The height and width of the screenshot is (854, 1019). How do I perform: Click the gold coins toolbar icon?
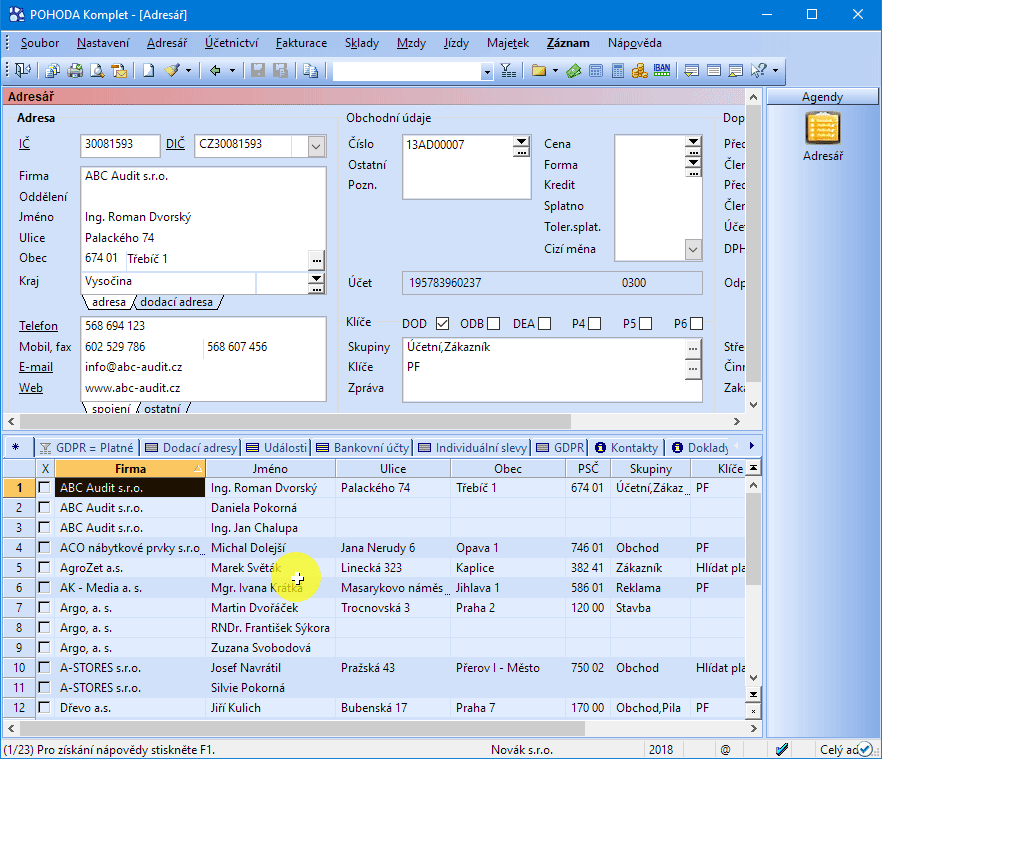coord(639,70)
